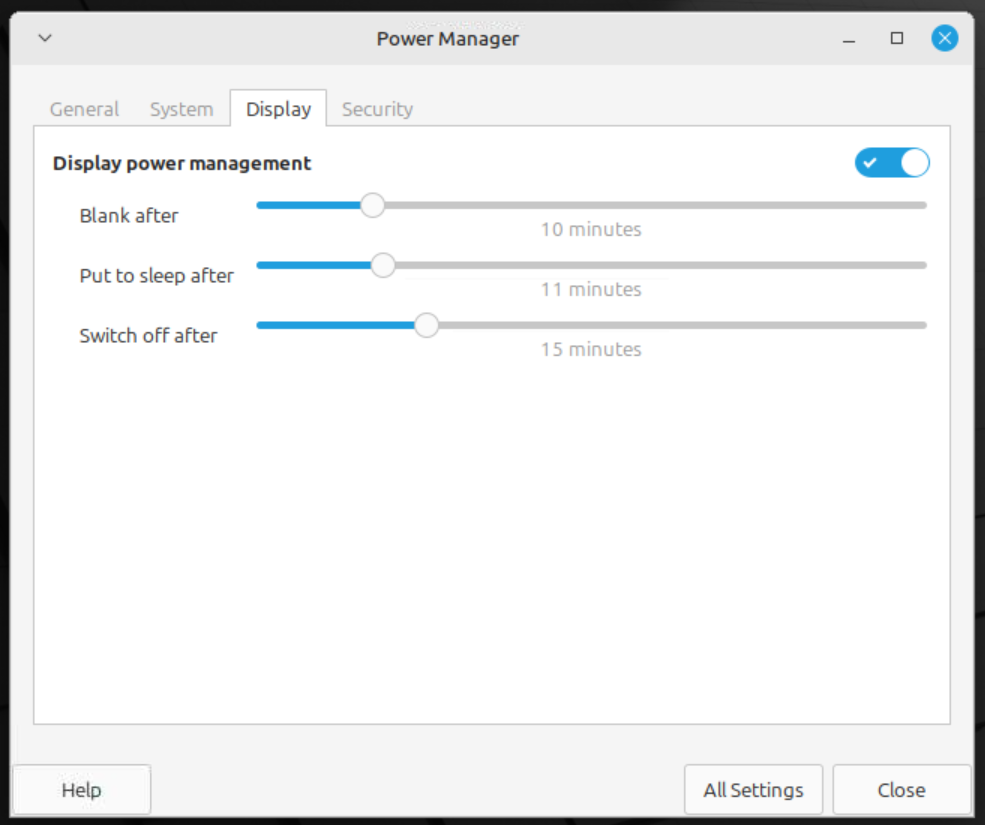Click the Blank after slider handle

coord(373,205)
